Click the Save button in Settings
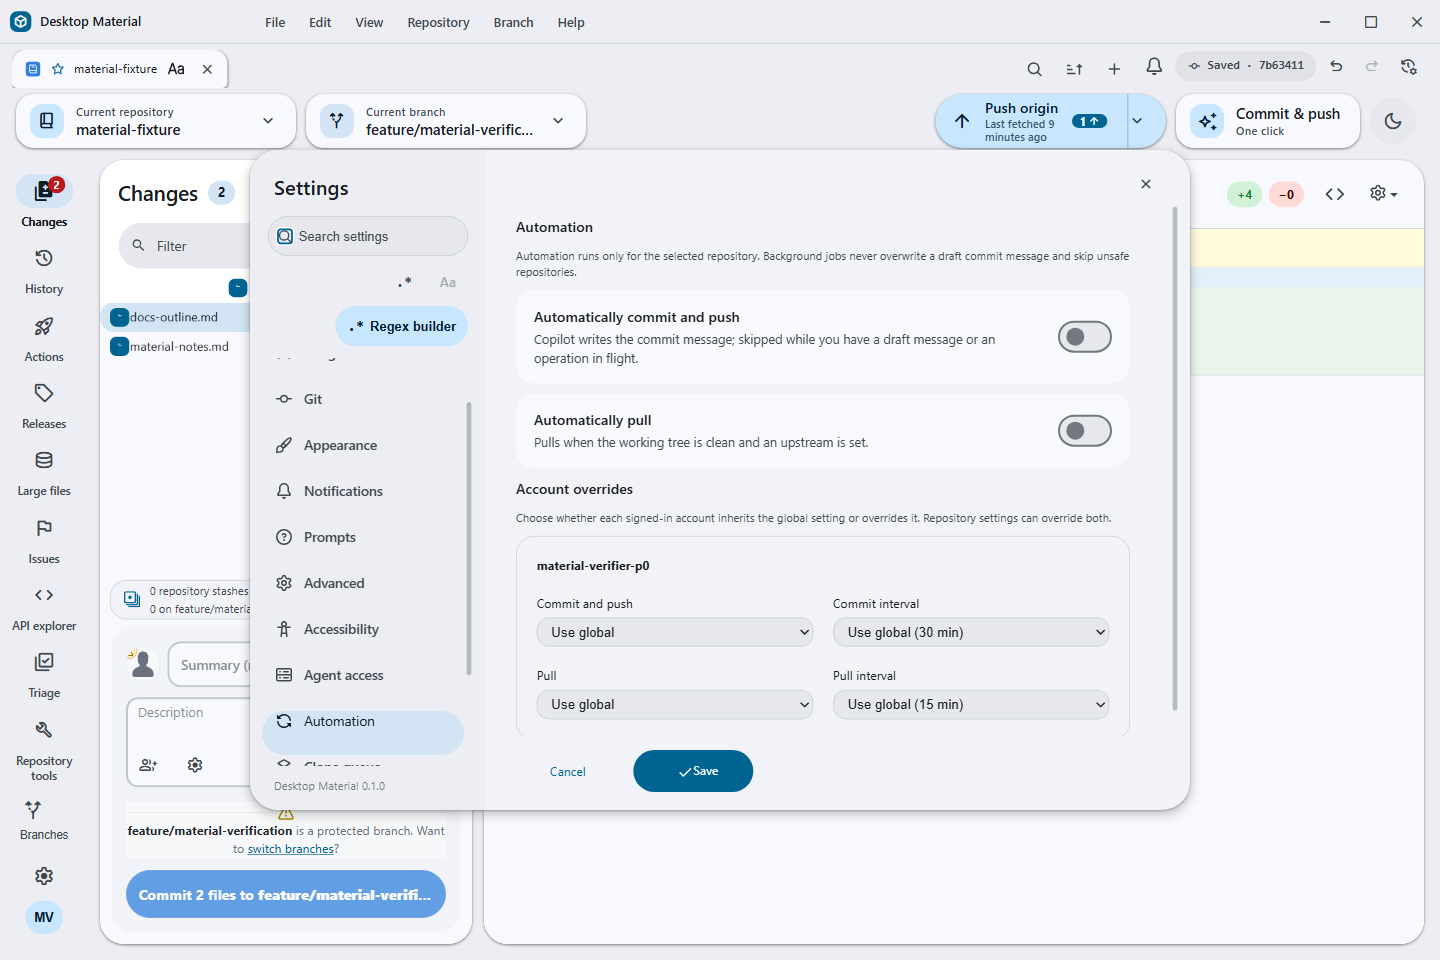 click(x=693, y=771)
